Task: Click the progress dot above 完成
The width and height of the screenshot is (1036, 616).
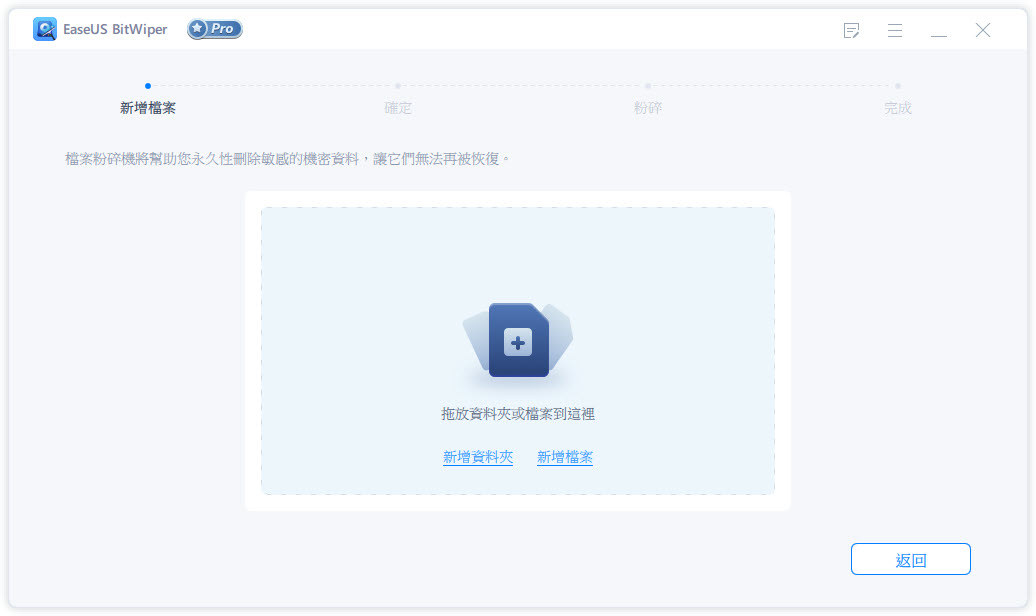Action: click(898, 86)
